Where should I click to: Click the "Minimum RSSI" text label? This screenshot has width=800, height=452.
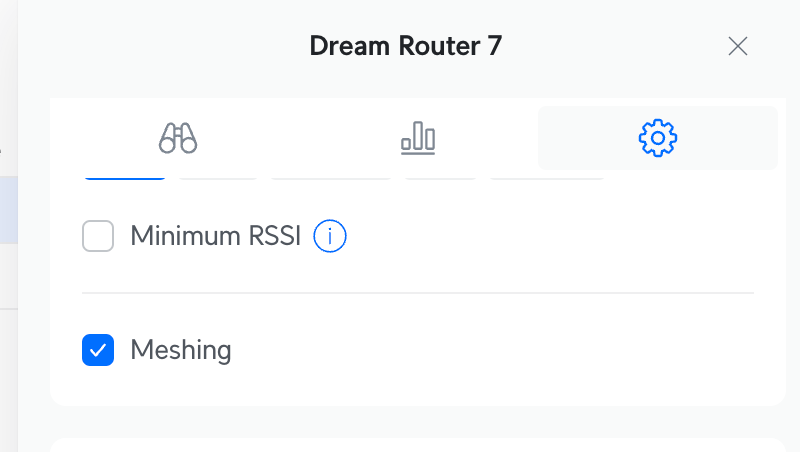215,237
